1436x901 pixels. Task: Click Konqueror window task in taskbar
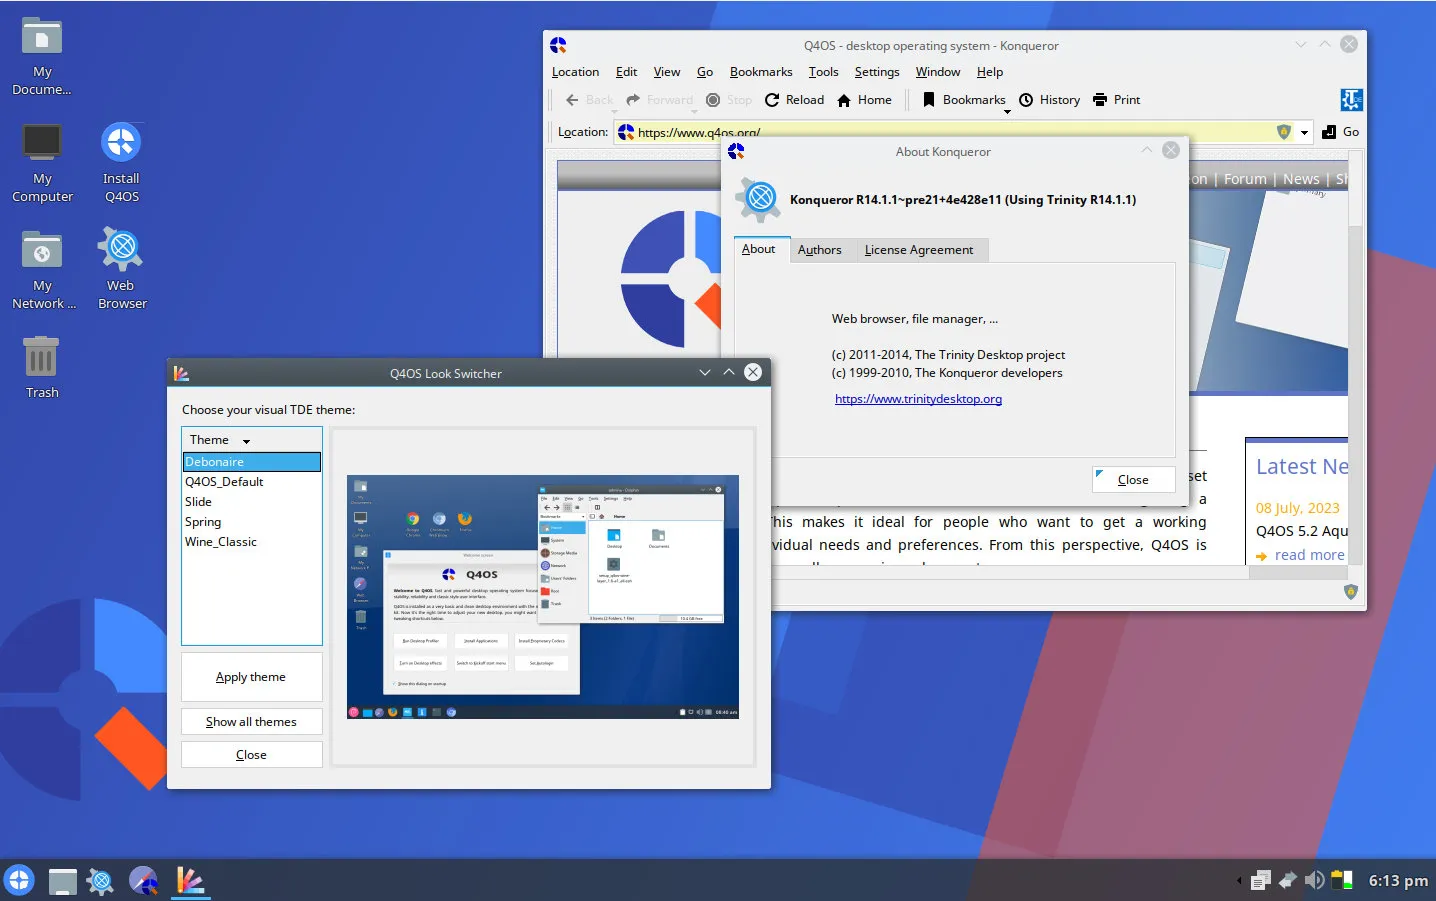pyautogui.click(x=144, y=881)
